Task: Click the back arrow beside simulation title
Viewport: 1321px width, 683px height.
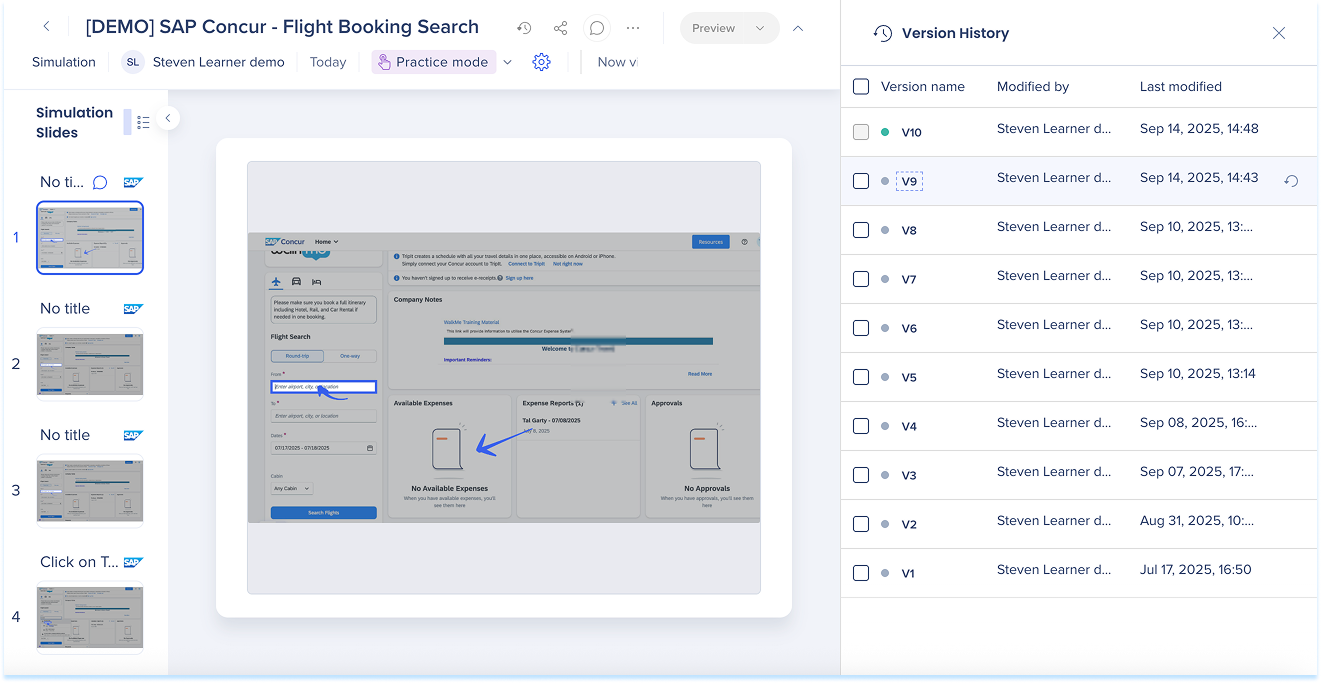Action: (x=46, y=28)
